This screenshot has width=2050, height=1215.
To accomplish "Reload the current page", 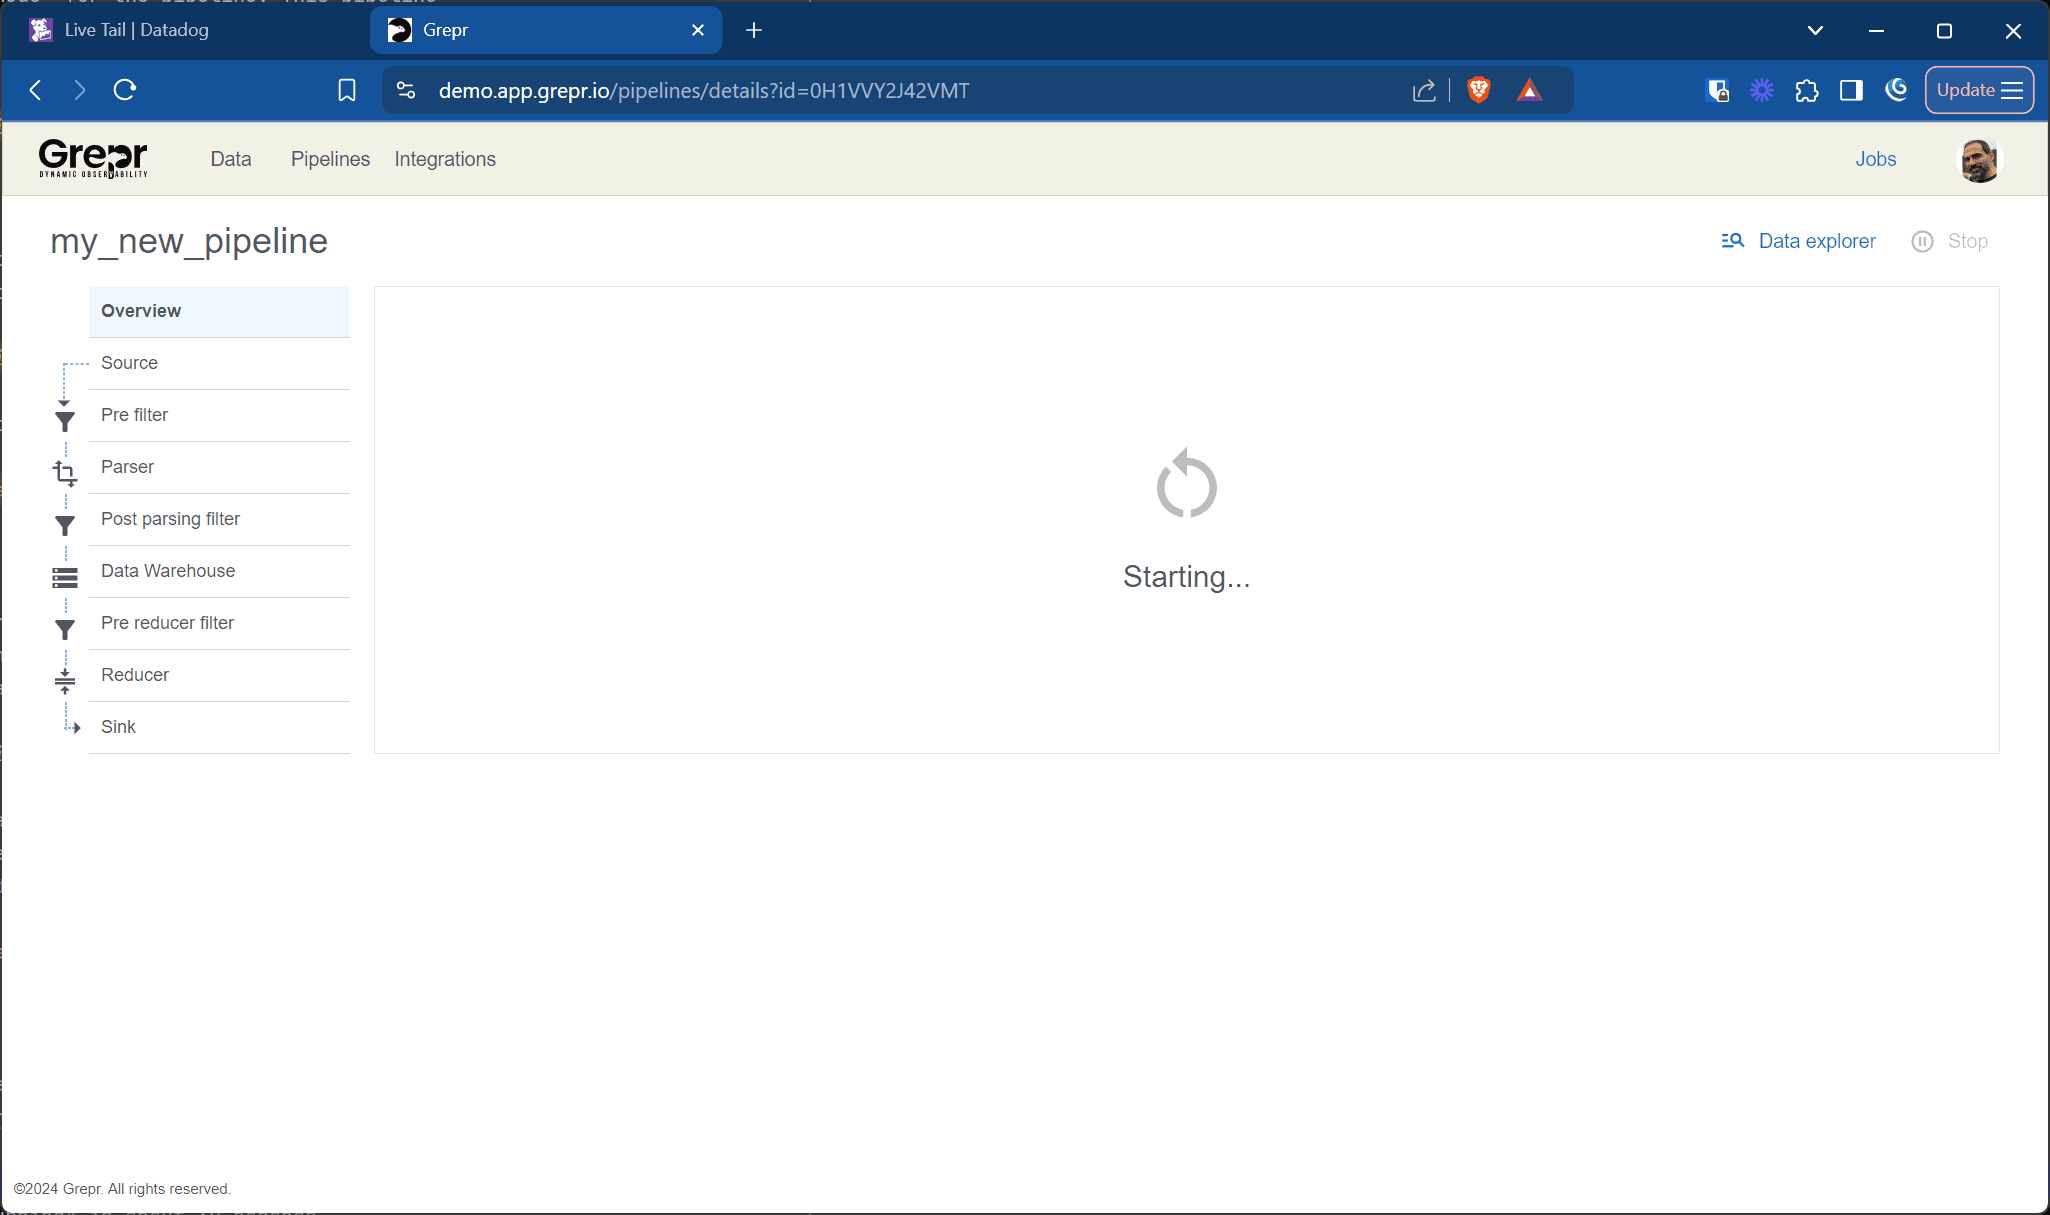I will [125, 90].
